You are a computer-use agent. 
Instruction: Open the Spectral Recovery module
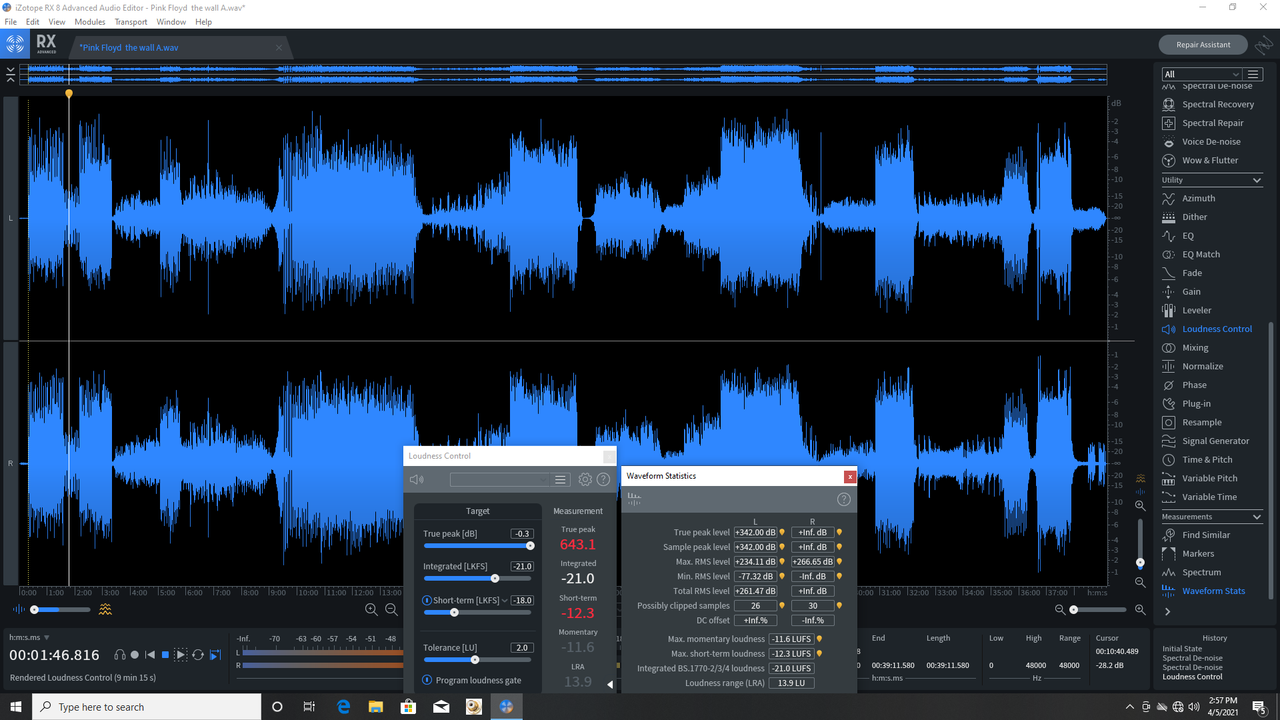tap(1207, 104)
